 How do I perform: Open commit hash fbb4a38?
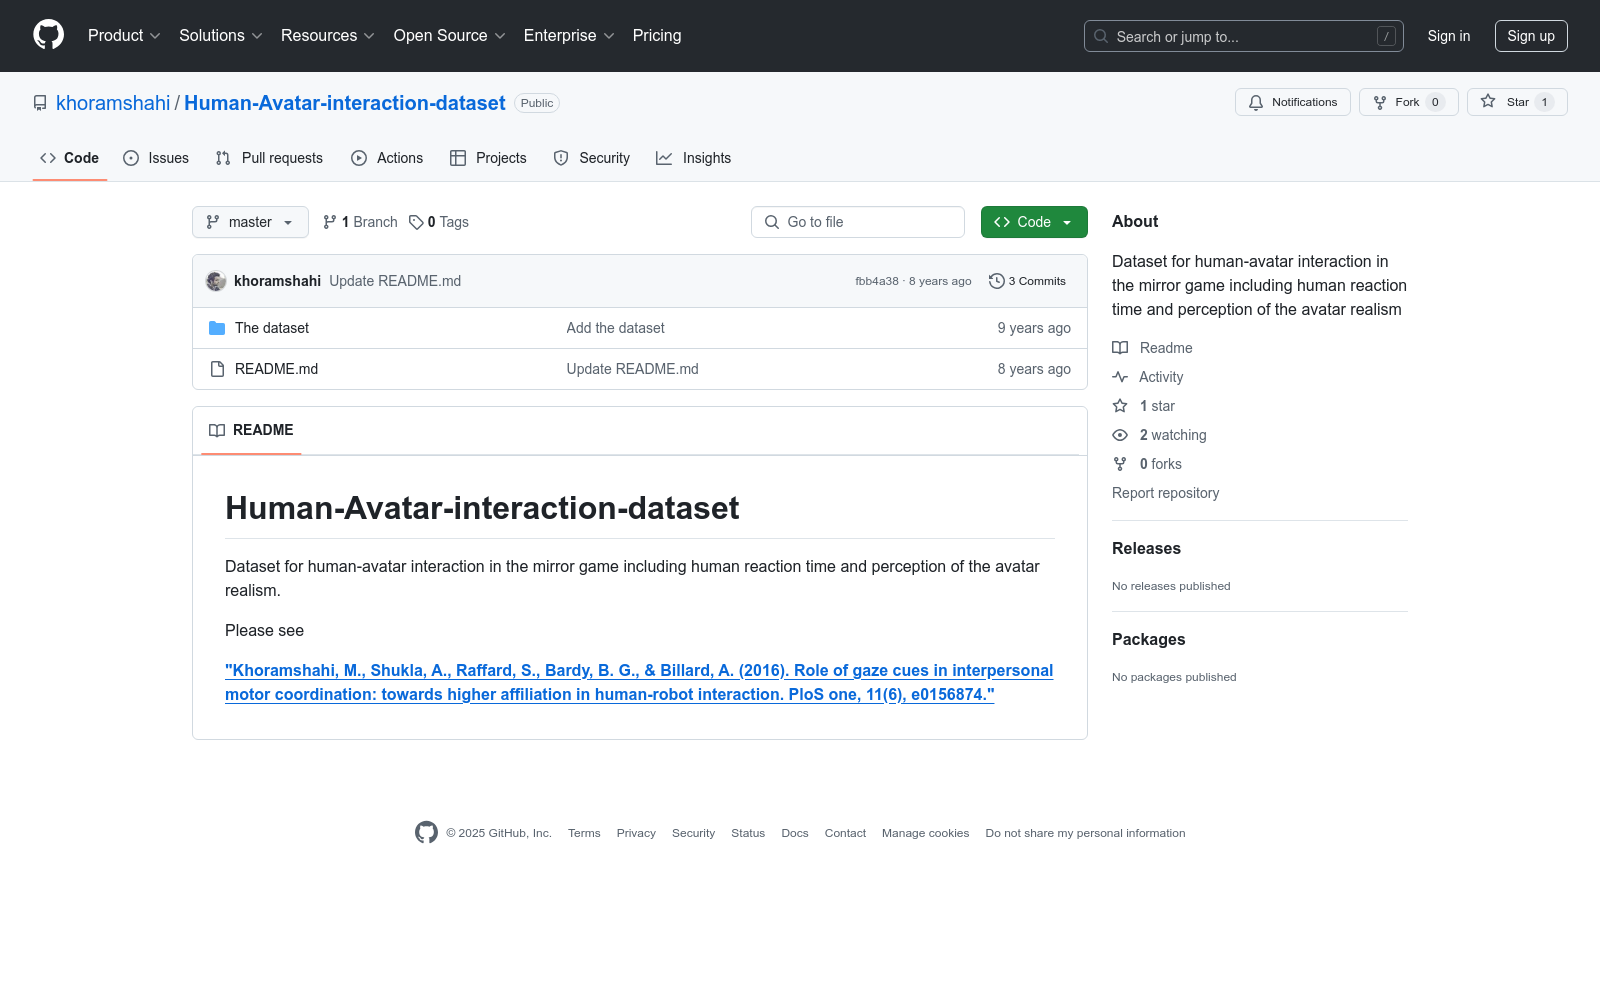[877, 281]
